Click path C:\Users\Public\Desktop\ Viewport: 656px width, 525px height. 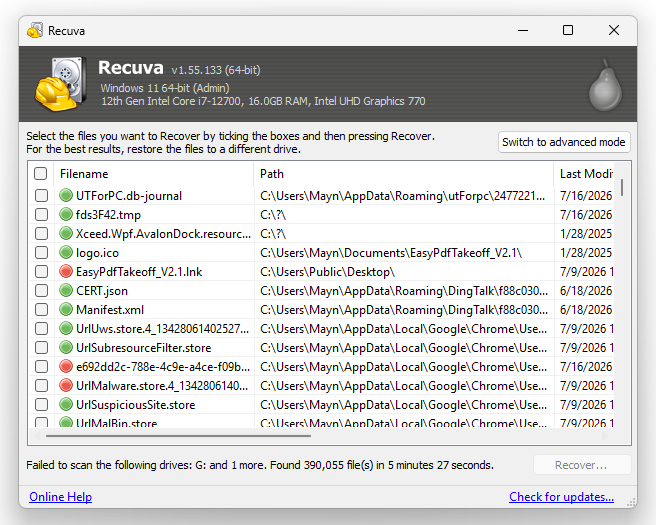(327, 271)
